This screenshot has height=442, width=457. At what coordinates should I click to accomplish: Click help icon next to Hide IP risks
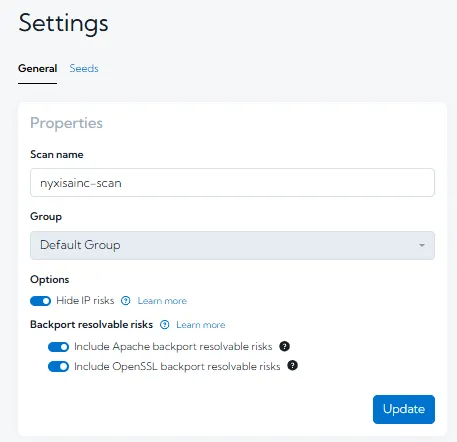coord(126,301)
